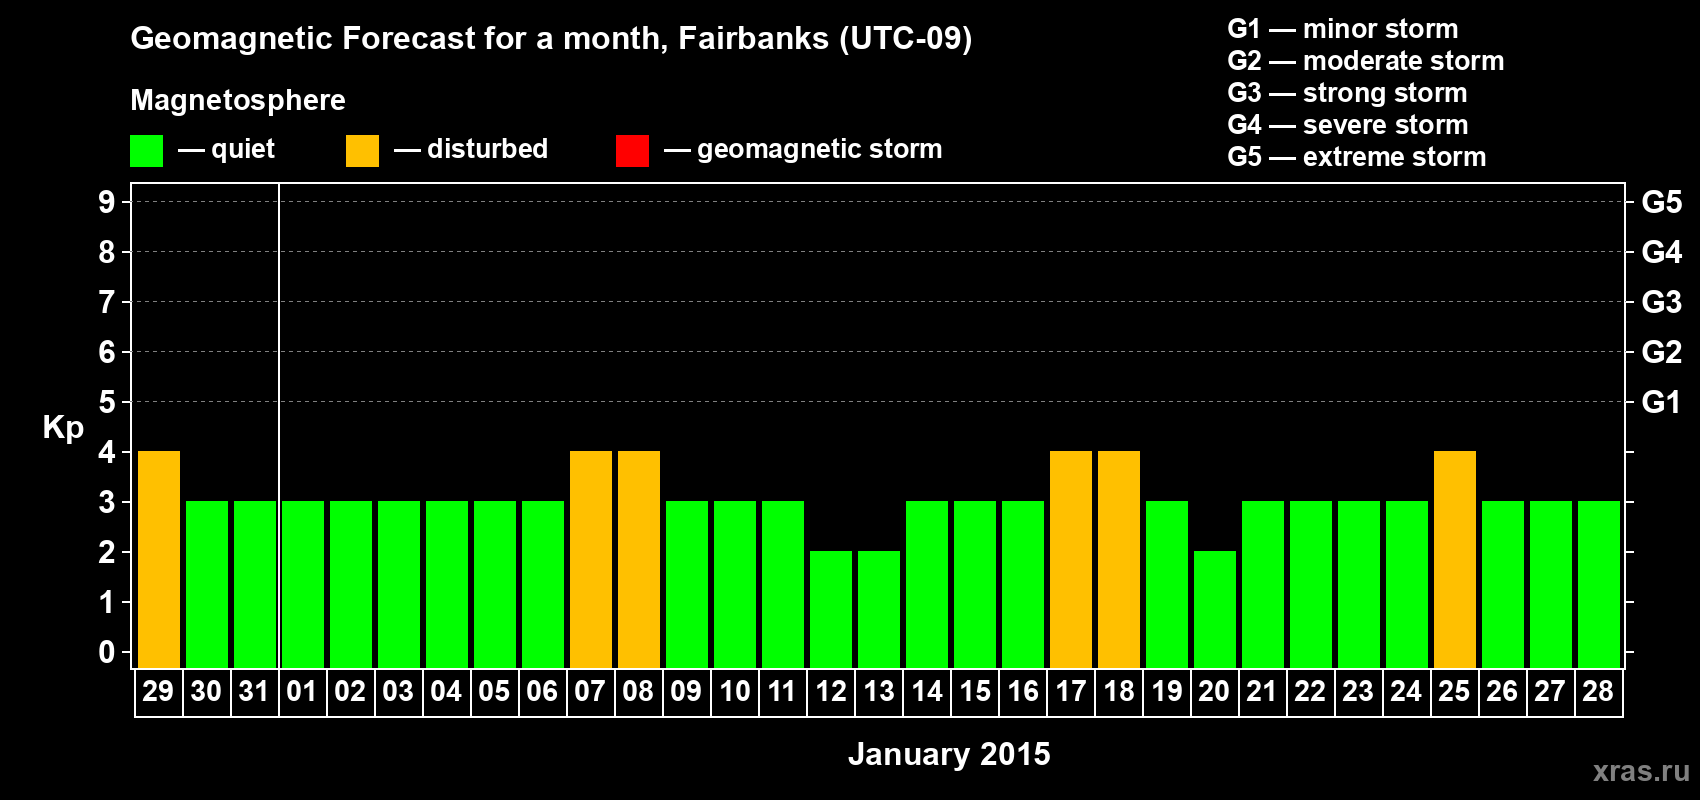Click the '— quiet' legend label

point(226,150)
